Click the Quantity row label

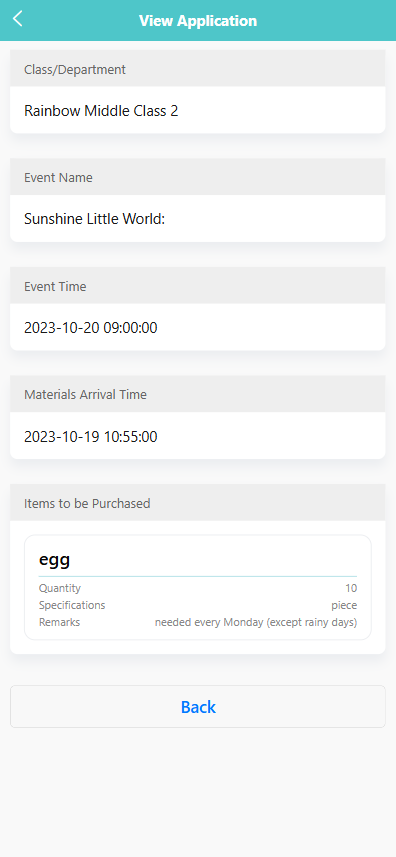60,588
